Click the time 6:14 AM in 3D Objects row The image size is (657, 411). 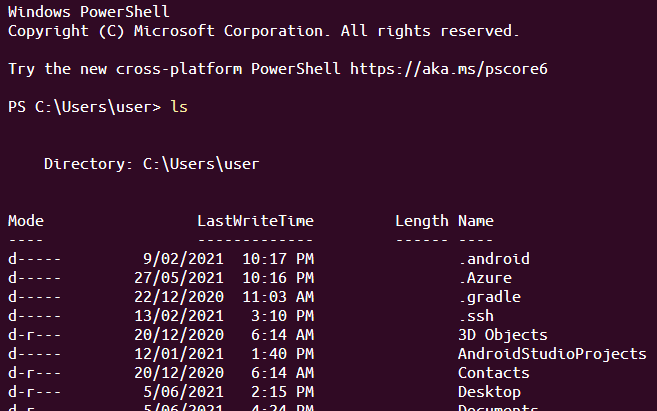coord(283,335)
